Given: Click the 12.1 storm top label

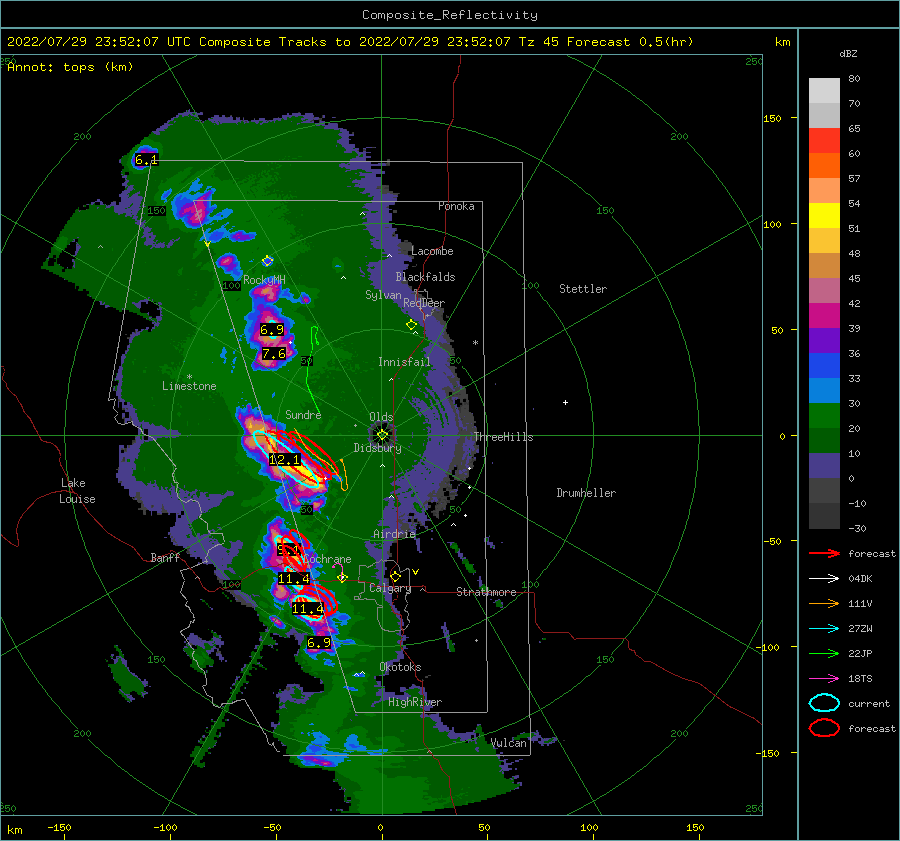Looking at the screenshot, I should [x=285, y=460].
